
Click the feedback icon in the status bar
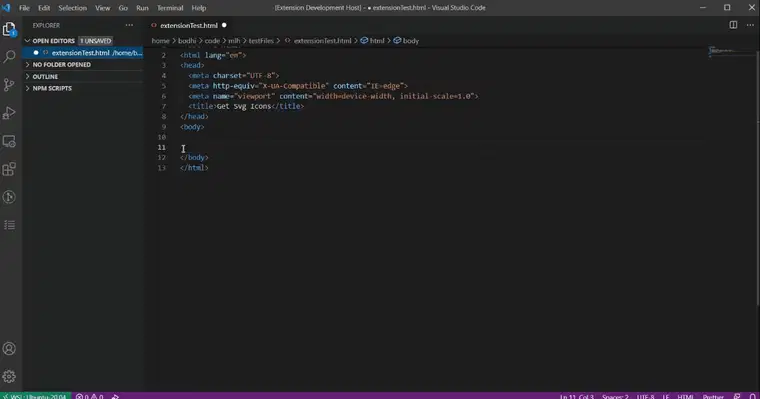click(737, 396)
